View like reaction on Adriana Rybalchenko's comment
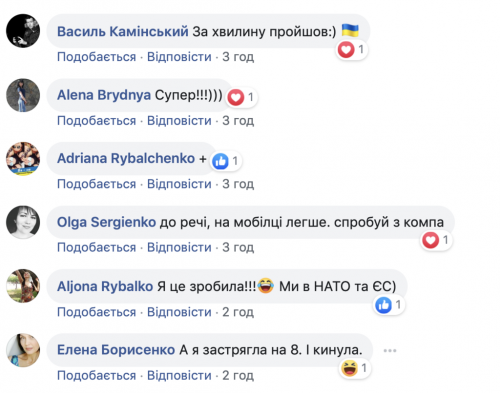Screen dimensions: 500x393 click(226, 161)
